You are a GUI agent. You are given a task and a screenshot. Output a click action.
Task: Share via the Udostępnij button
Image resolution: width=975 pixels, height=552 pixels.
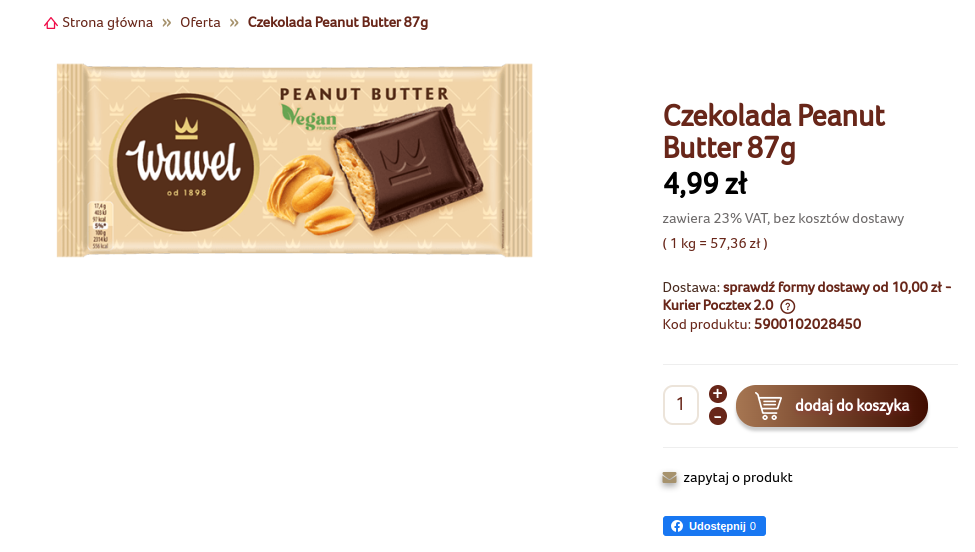click(x=714, y=526)
